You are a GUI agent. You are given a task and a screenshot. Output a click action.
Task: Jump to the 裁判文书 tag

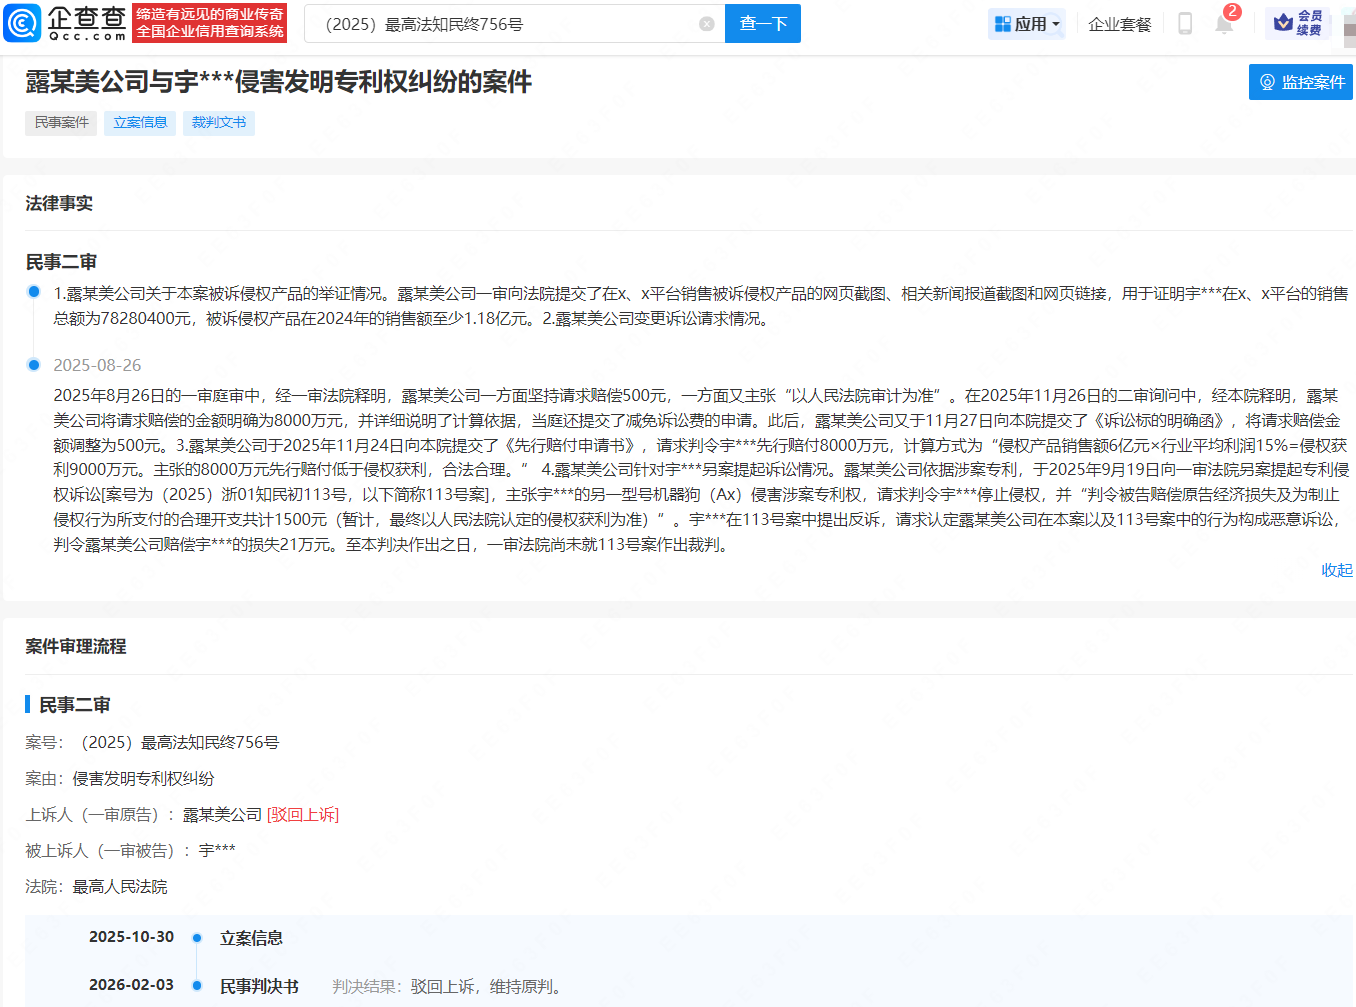[219, 123]
